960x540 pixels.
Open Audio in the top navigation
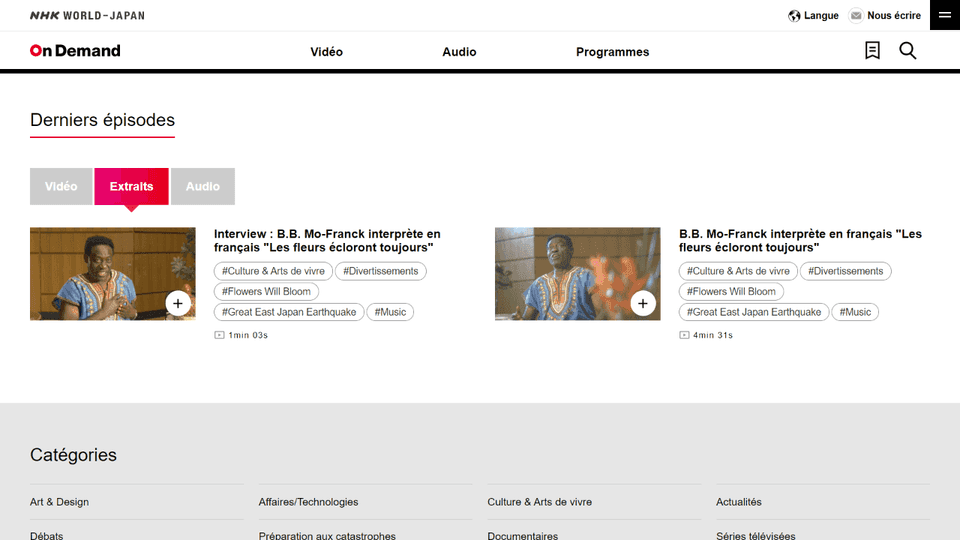coord(459,52)
